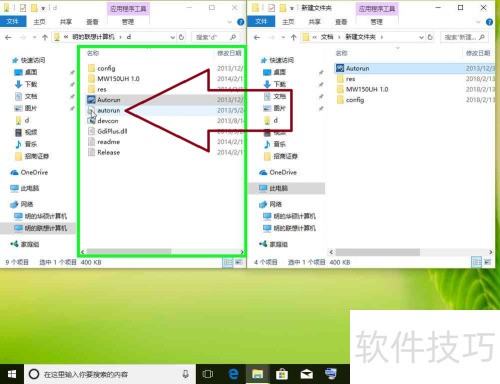Click the 名称 column header in left window

[x=93, y=53]
